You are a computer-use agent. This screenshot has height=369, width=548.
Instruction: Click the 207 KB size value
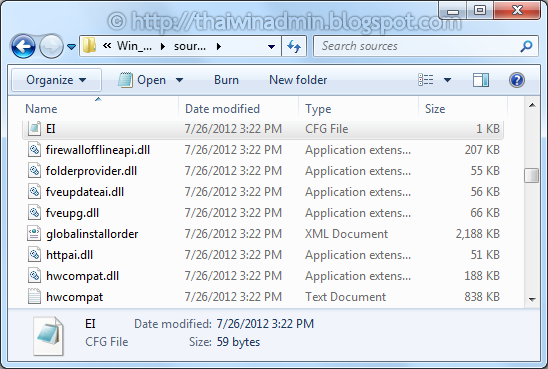tap(482, 150)
